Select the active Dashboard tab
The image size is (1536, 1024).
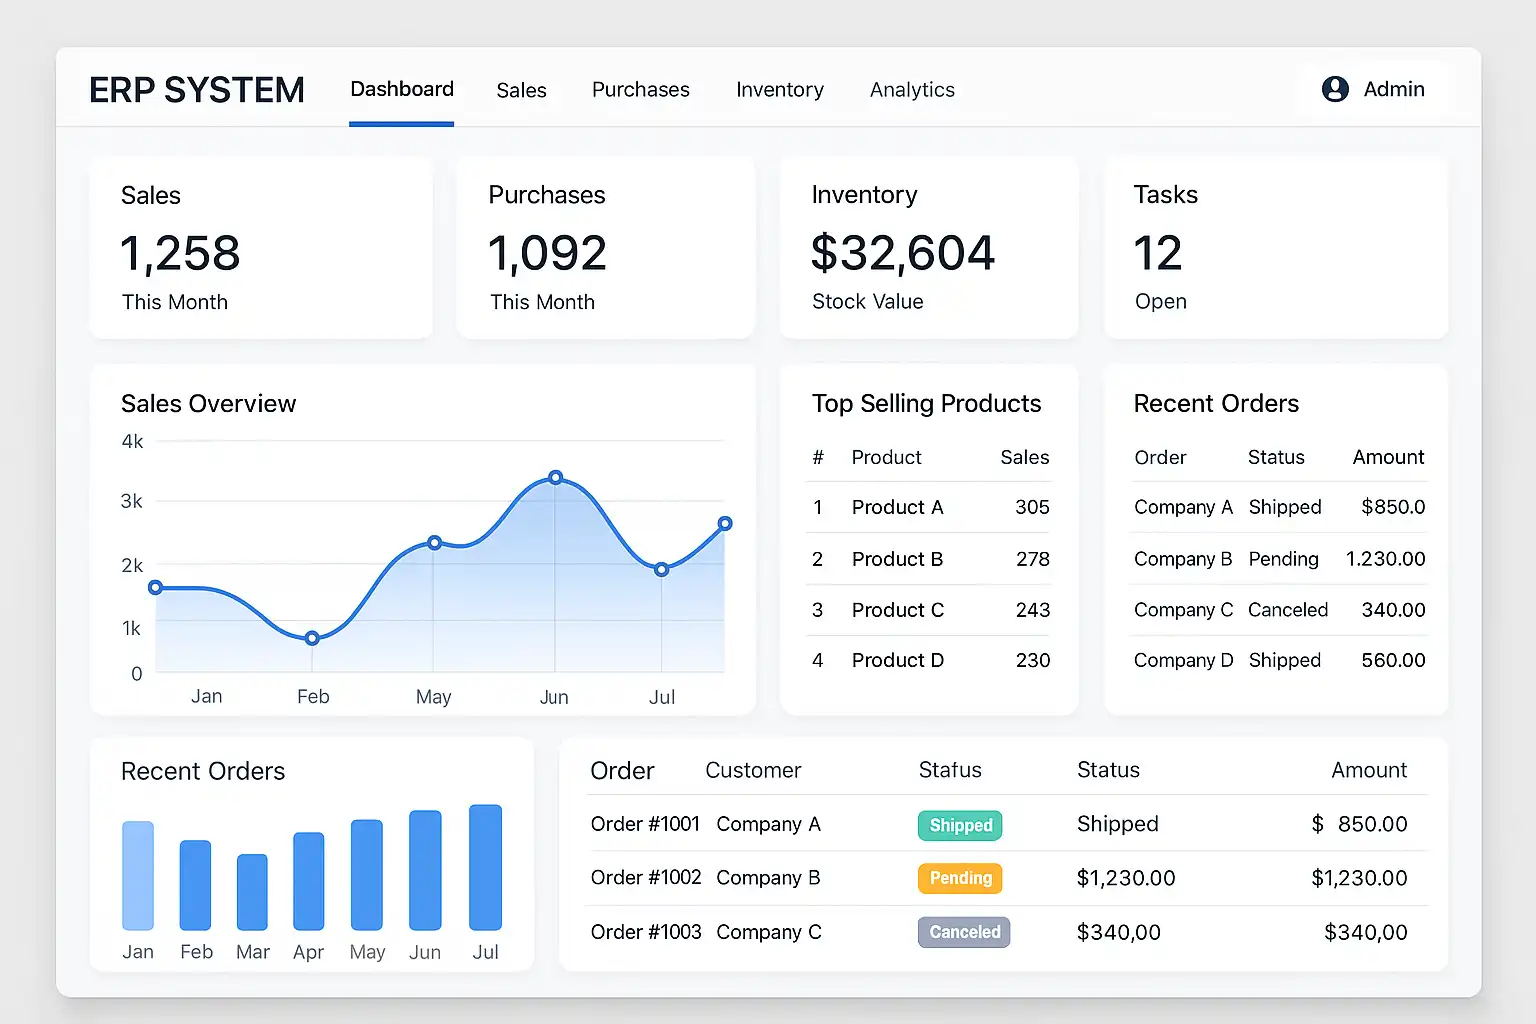402,90
